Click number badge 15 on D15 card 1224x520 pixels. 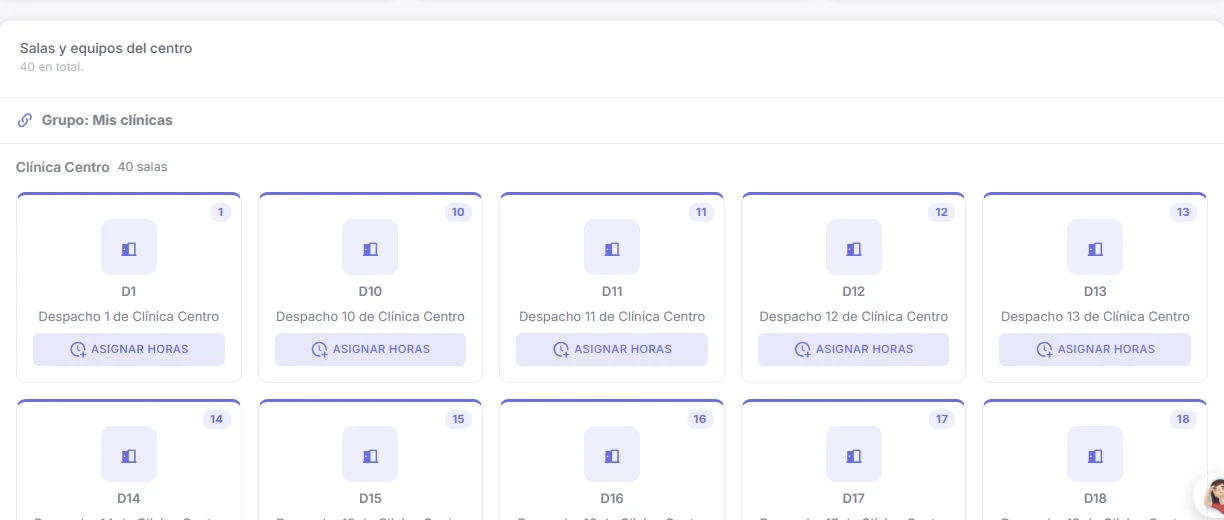click(x=458, y=419)
